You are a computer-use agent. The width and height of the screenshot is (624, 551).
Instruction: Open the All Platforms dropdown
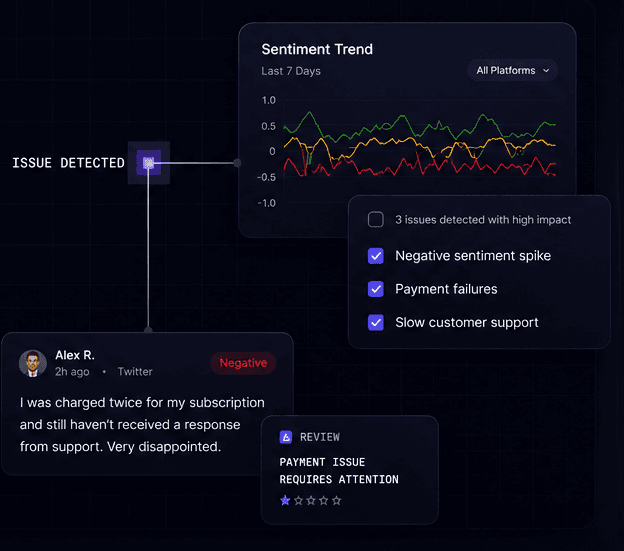point(513,70)
